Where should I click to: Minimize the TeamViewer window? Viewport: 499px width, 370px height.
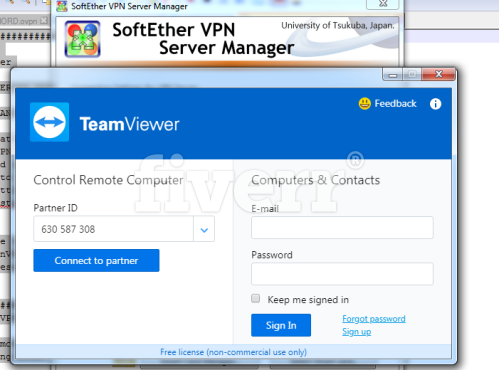pos(393,75)
